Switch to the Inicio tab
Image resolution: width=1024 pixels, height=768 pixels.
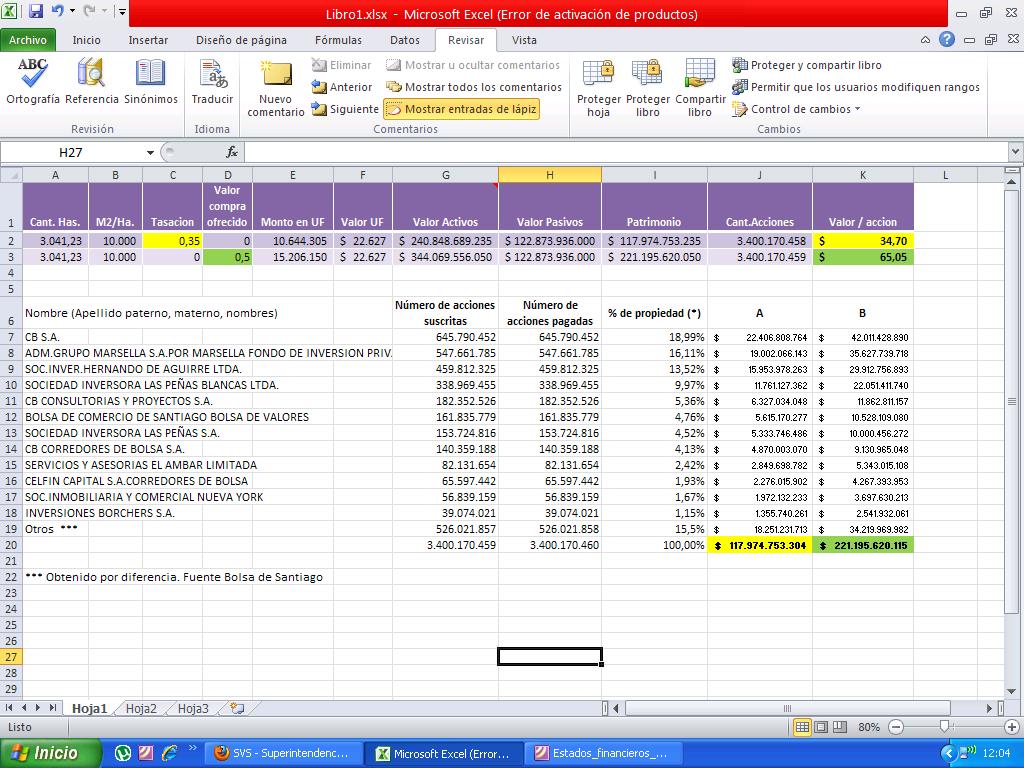(x=86, y=40)
